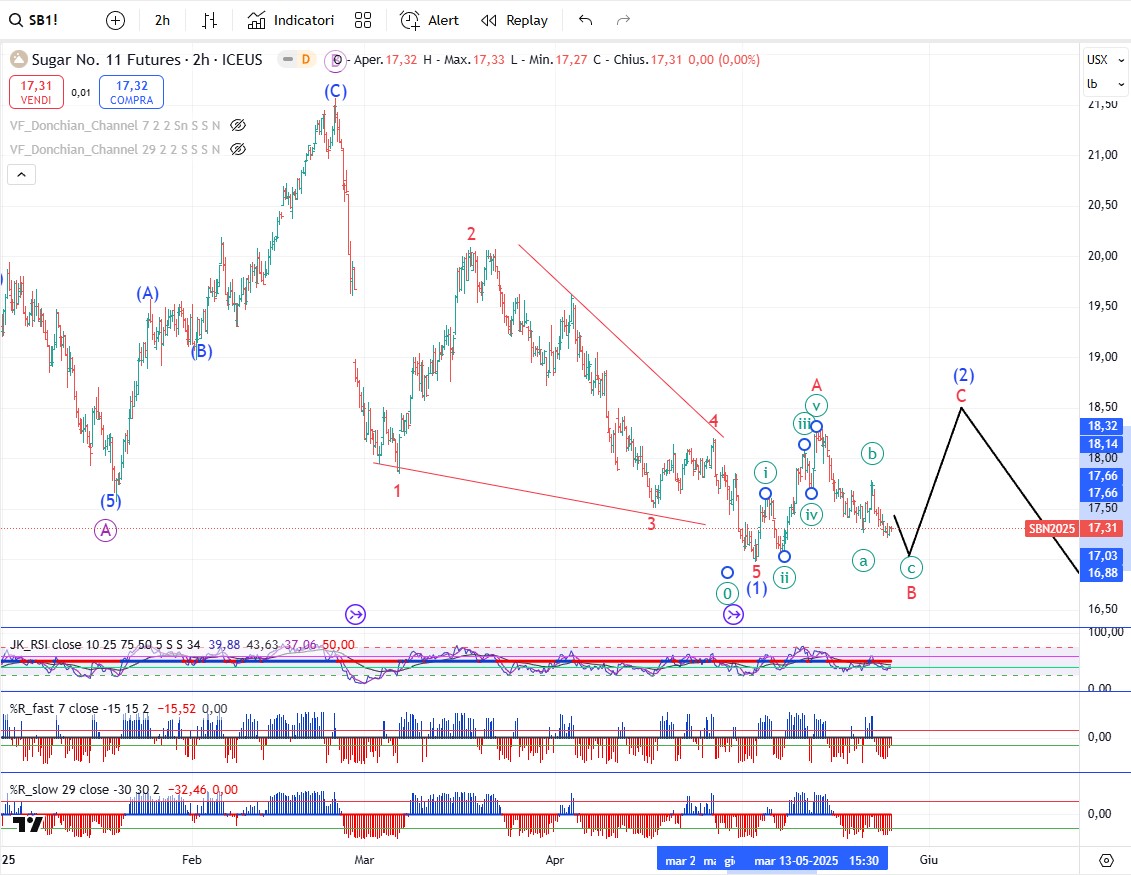This screenshot has width=1131, height=875.
Task: Select red wave label 3
Action: point(651,524)
